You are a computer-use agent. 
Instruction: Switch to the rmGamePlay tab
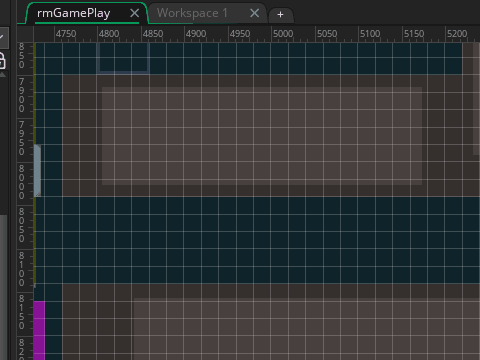click(x=73, y=13)
